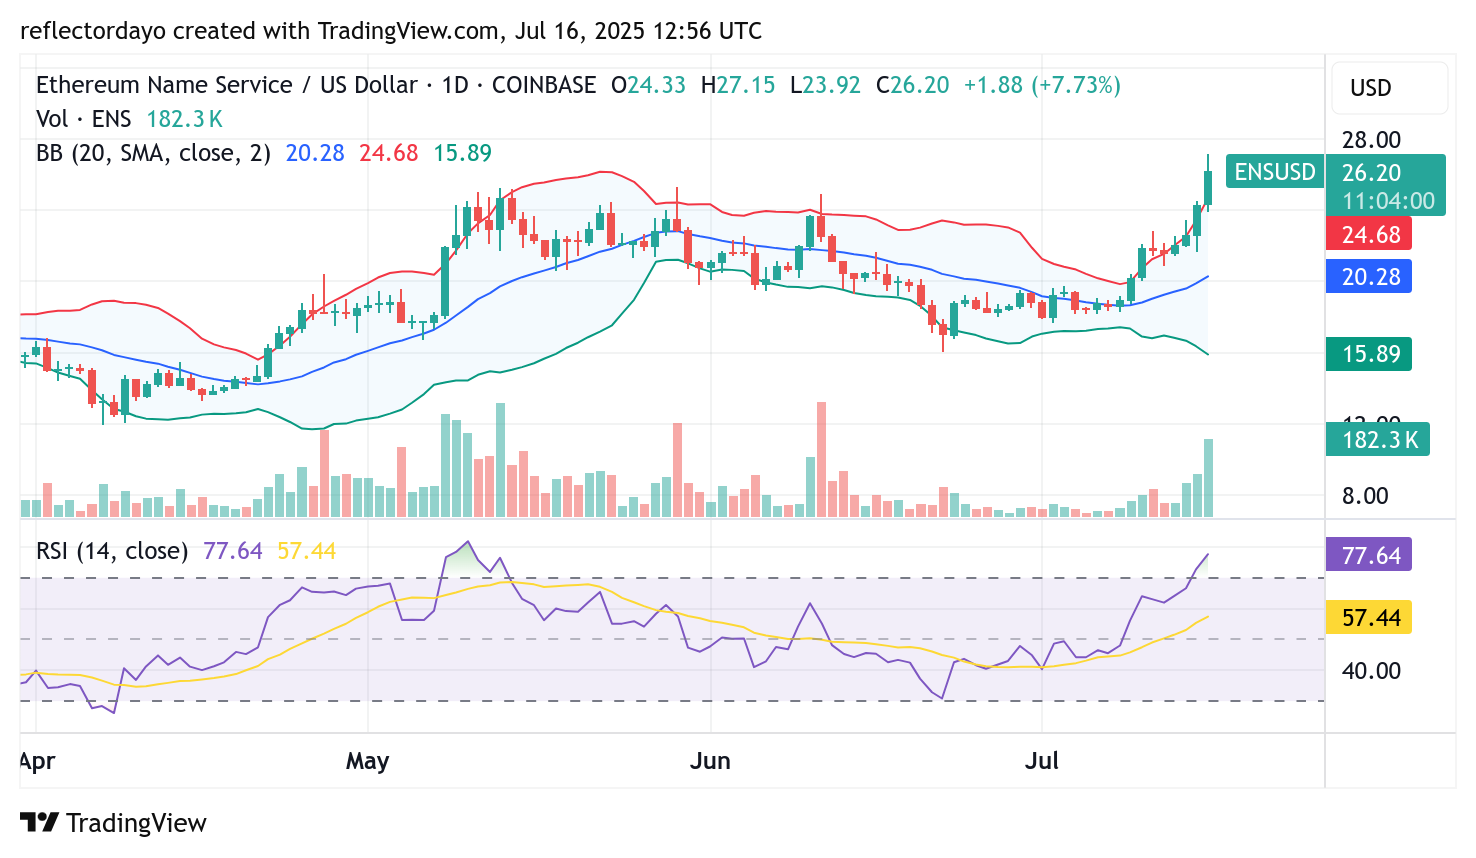Image resolution: width=1476 pixels, height=858 pixels.
Task: Click the latest volume bar on the right
Action: coord(1208,478)
